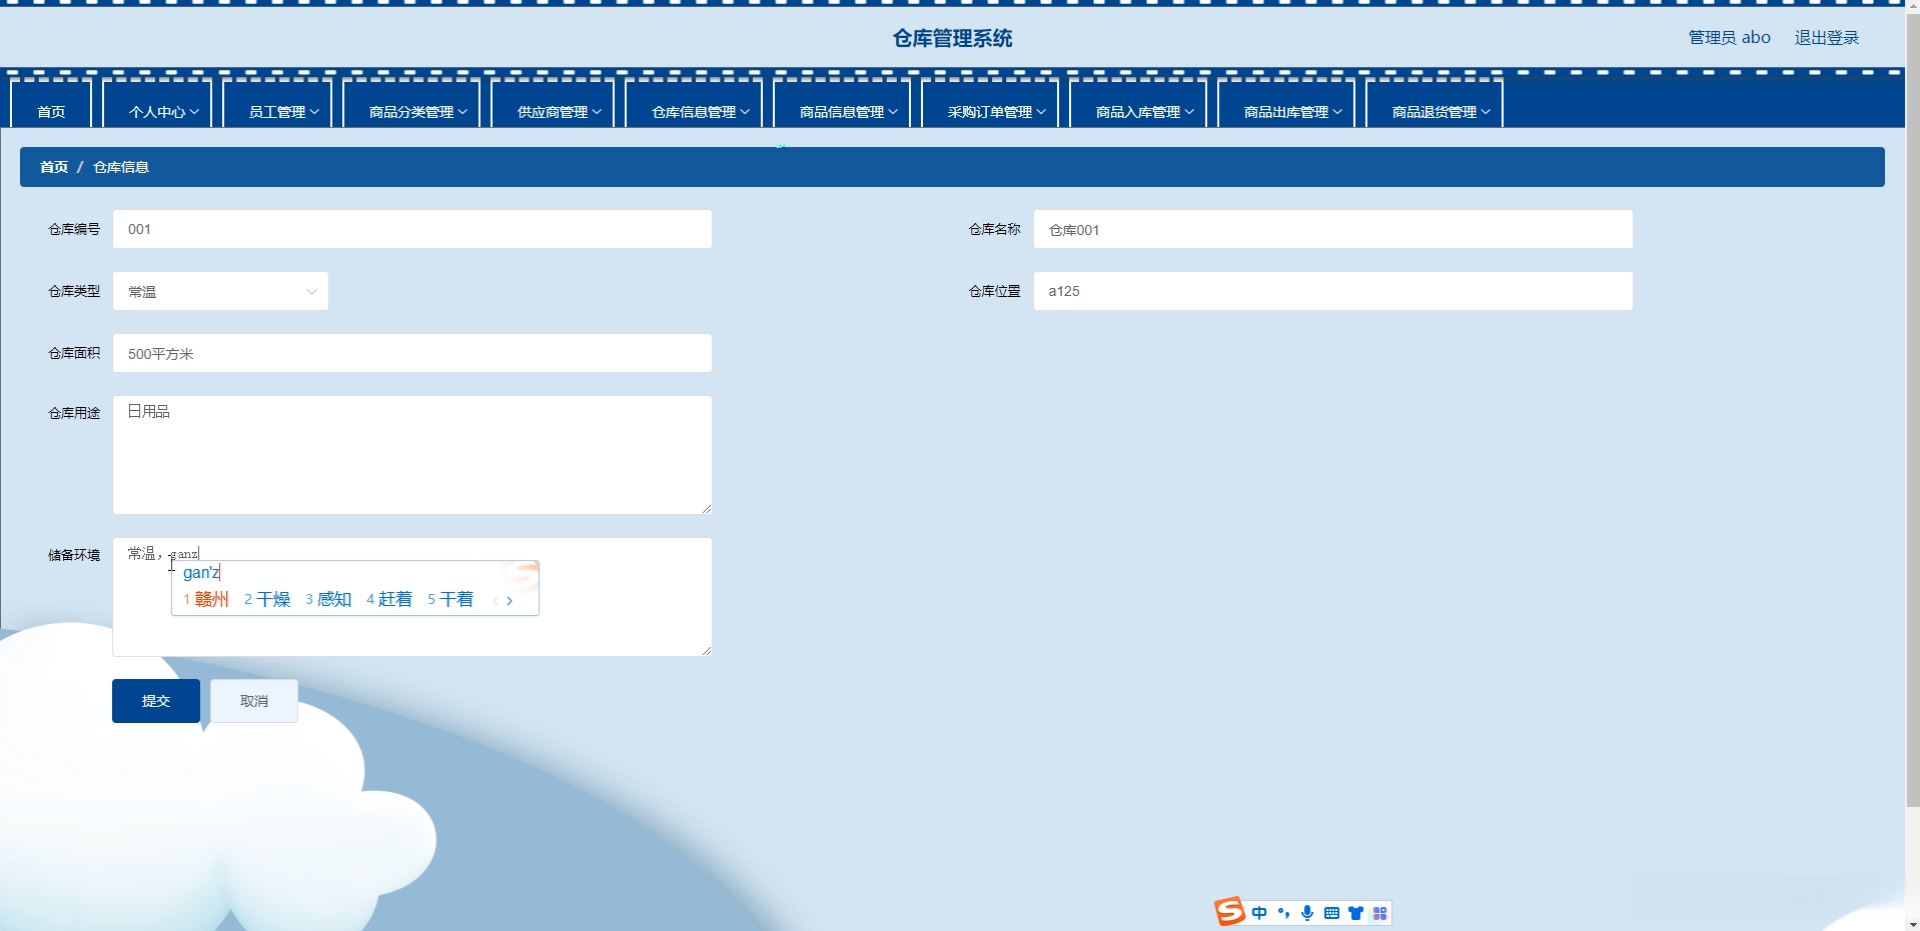Go to next page of IME candidates
The image size is (1920, 931).
tap(510, 600)
